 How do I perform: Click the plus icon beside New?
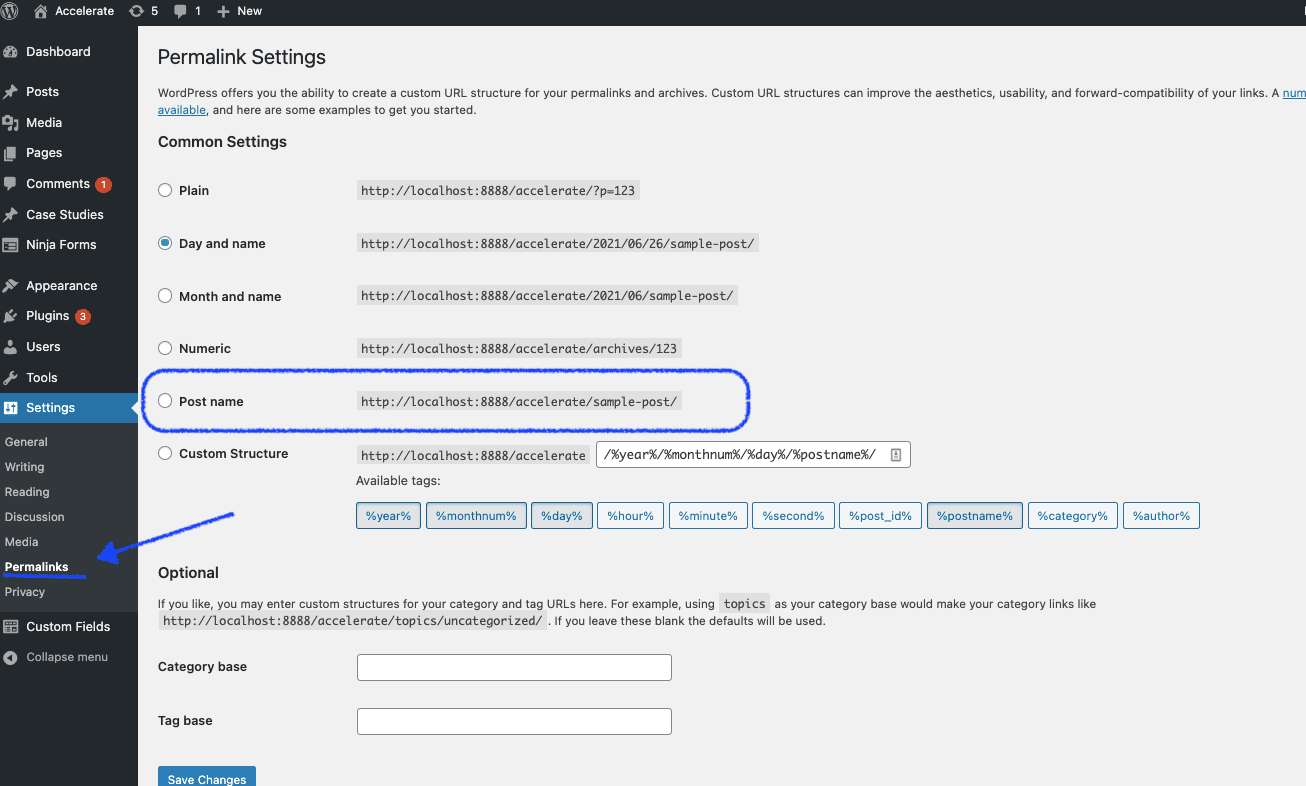tap(223, 11)
